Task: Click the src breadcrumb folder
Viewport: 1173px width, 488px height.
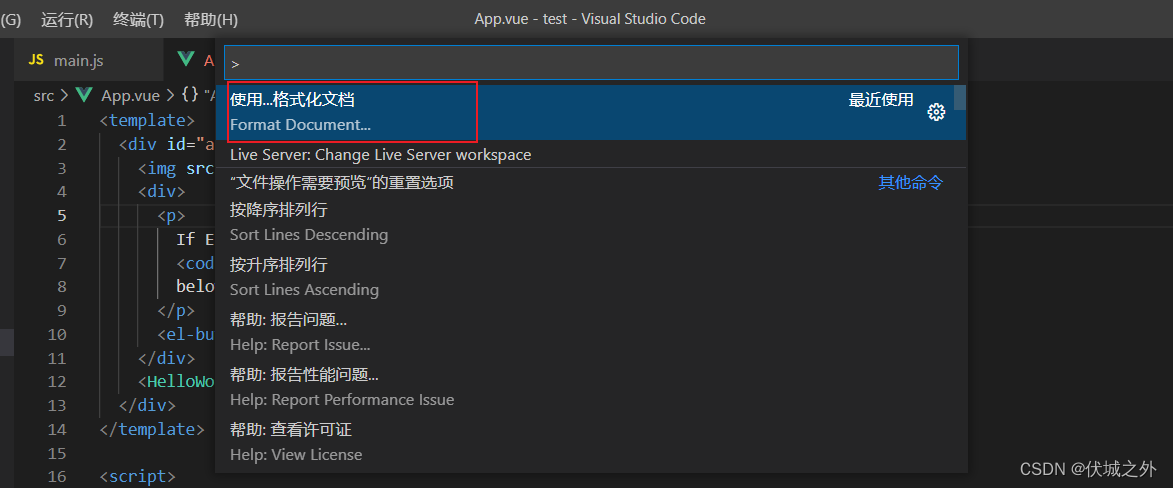Action: [43, 96]
